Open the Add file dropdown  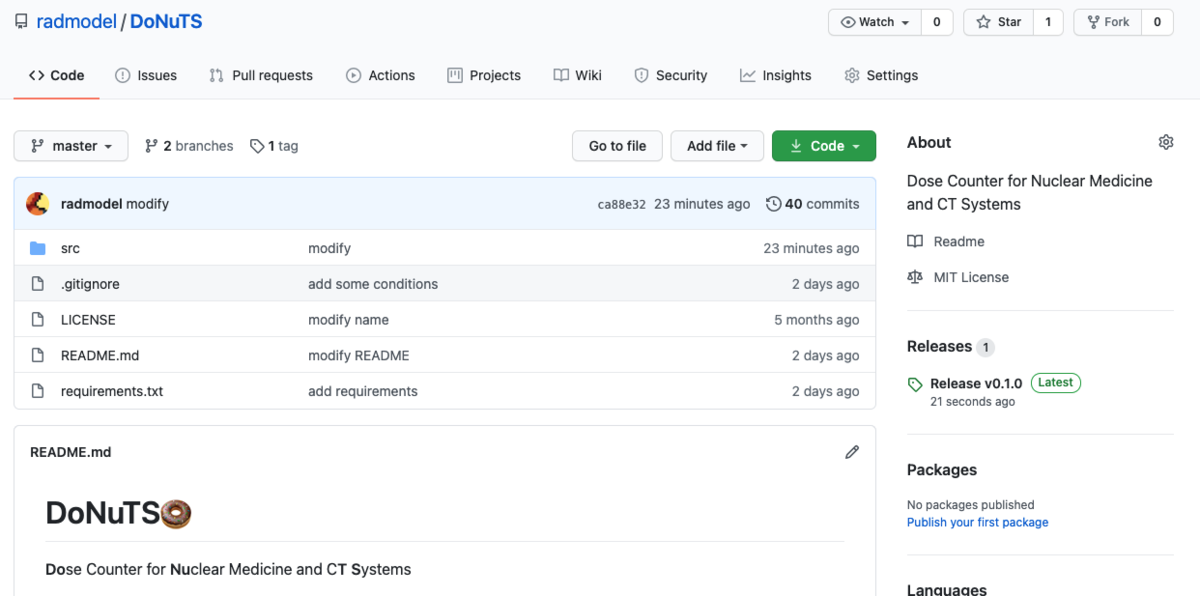click(717, 146)
